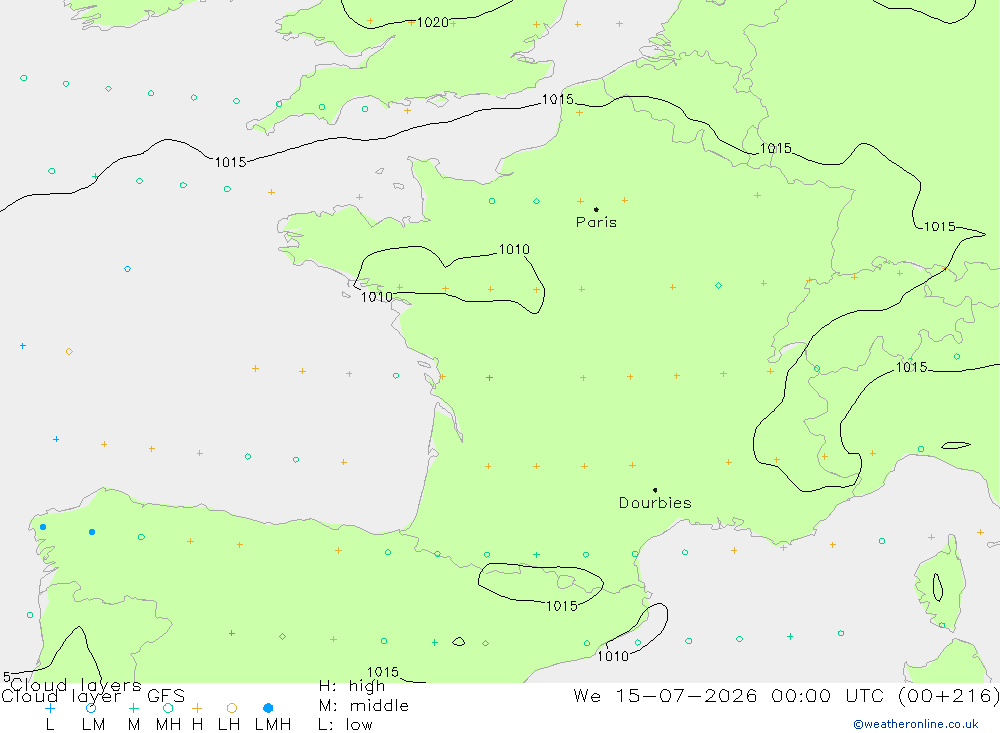1000x733 pixels.
Task: Click the "1010" label off the Mediterranean coast
Action: [613, 656]
